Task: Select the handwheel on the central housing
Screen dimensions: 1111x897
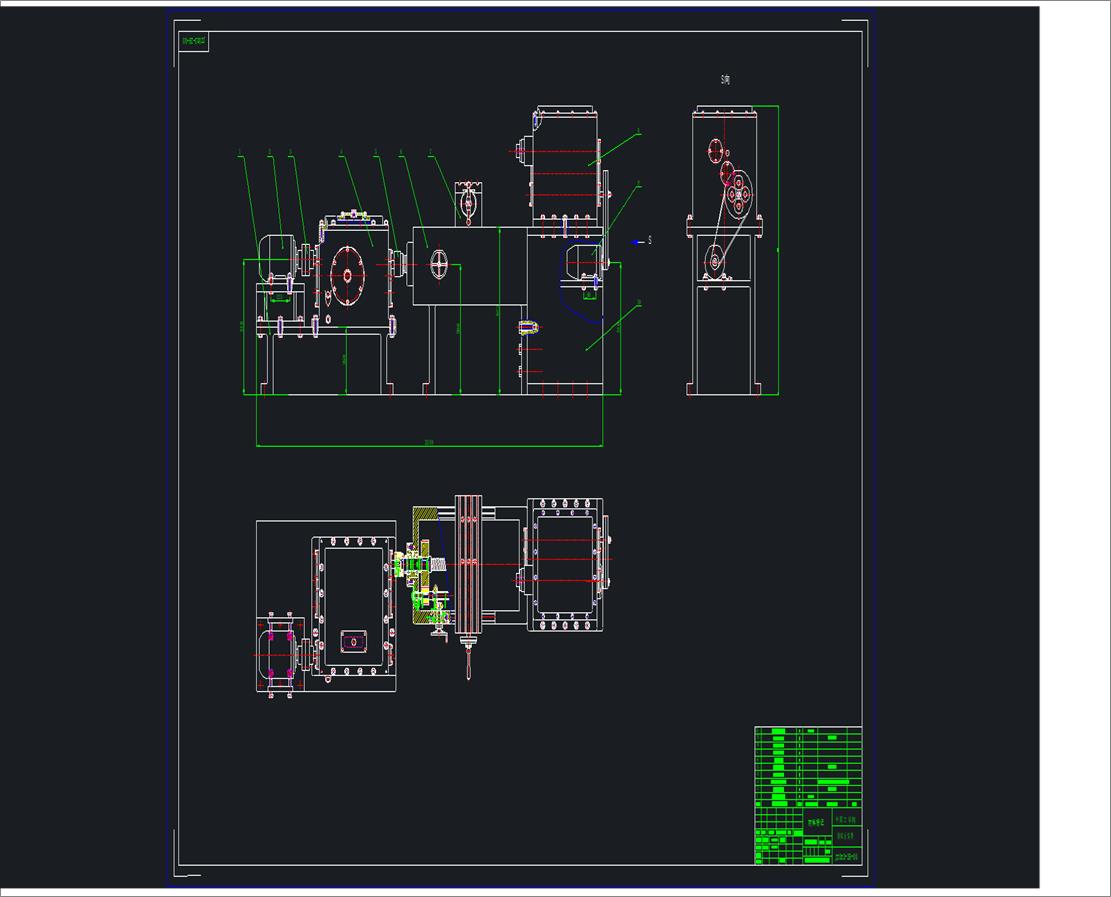Action: (440, 264)
